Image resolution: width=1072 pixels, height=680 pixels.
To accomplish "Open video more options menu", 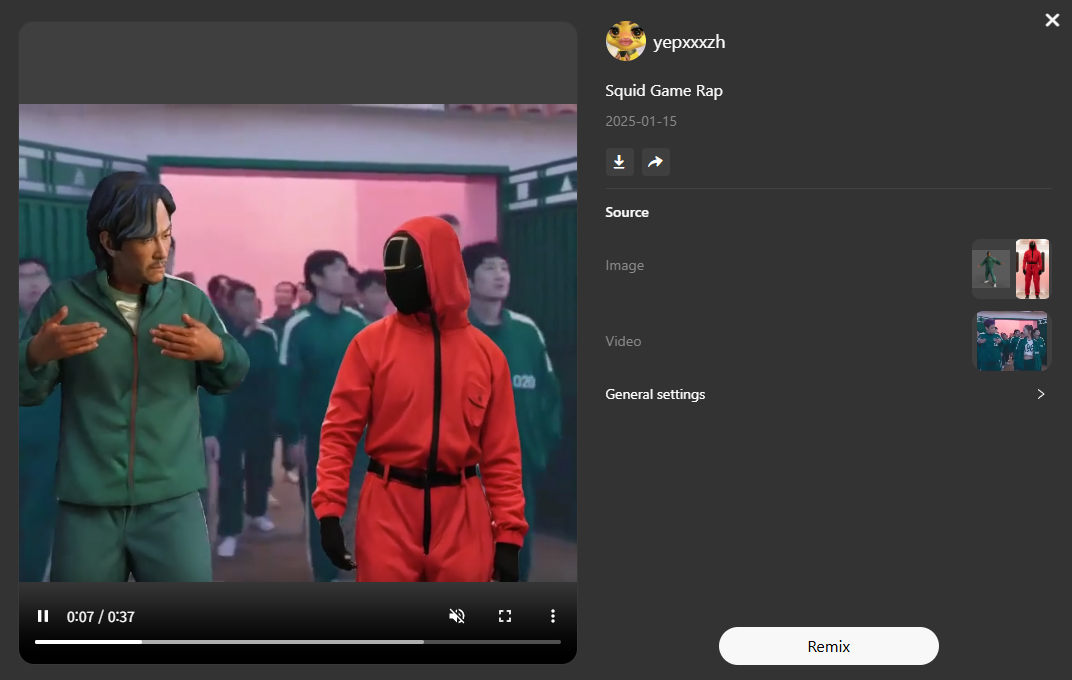I will 552,616.
